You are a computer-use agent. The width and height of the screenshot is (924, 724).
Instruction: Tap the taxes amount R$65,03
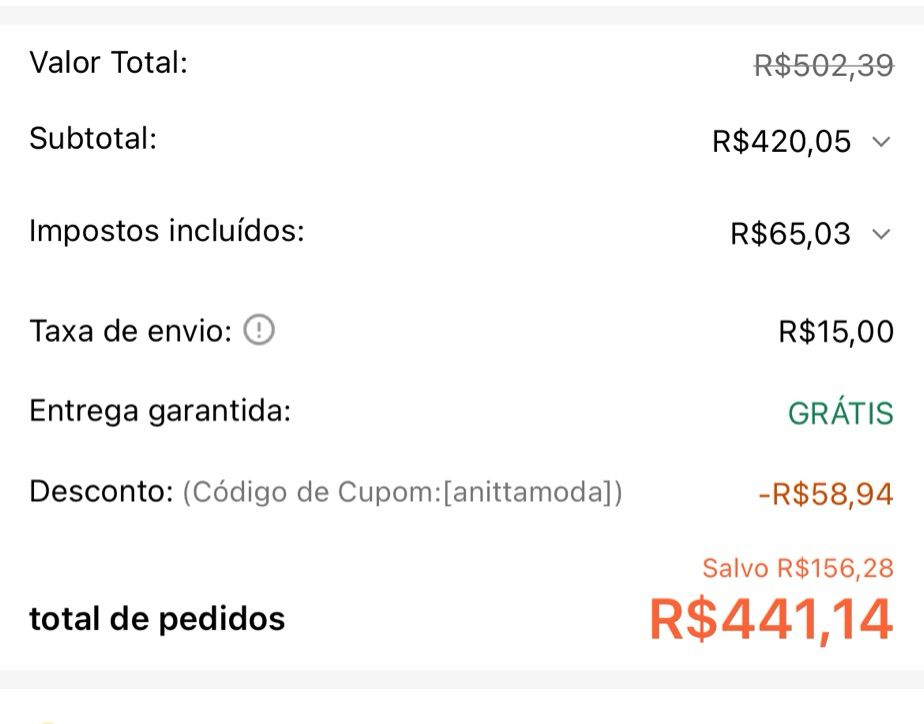click(790, 234)
